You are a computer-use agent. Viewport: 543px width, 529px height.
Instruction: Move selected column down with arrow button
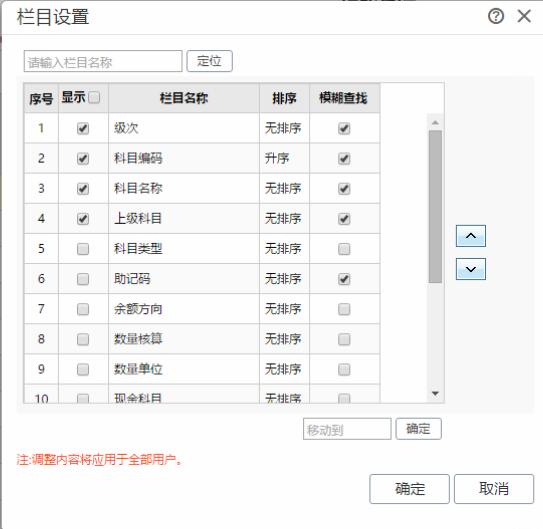coord(471,269)
